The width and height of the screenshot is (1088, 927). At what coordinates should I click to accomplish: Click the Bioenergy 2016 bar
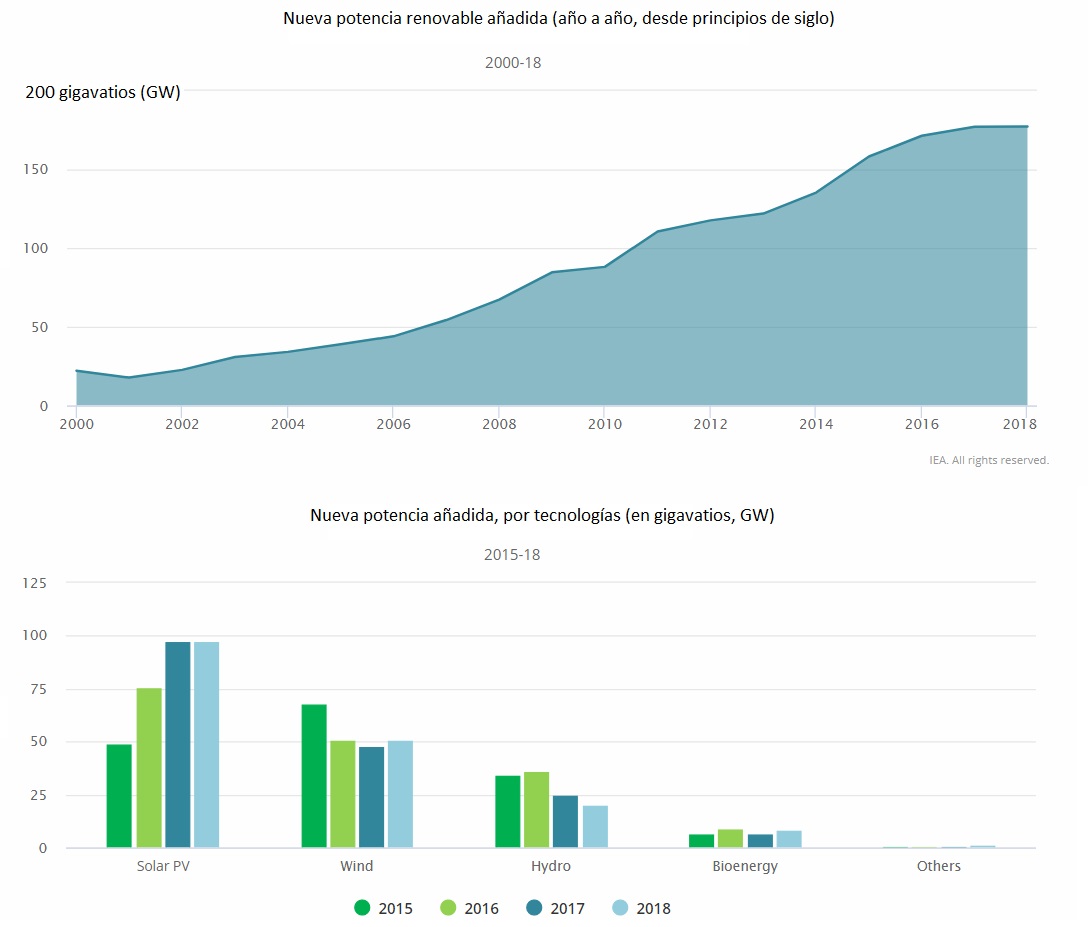point(730,838)
